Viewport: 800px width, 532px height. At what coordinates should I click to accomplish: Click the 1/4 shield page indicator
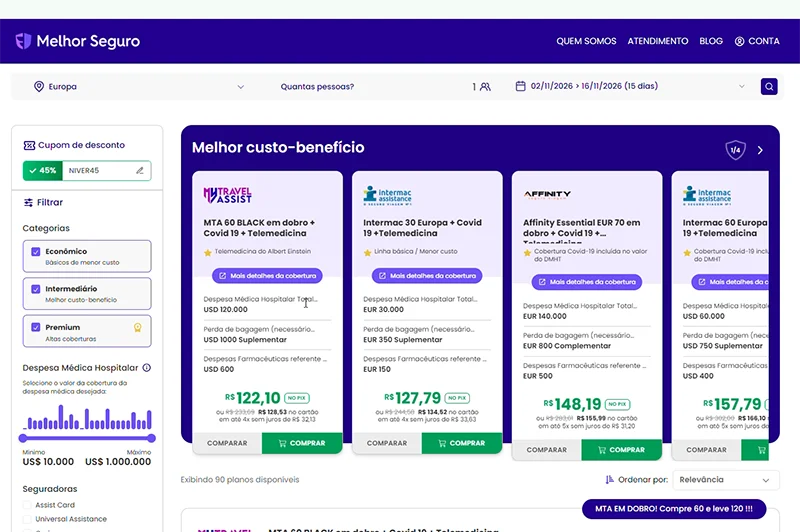[735, 150]
